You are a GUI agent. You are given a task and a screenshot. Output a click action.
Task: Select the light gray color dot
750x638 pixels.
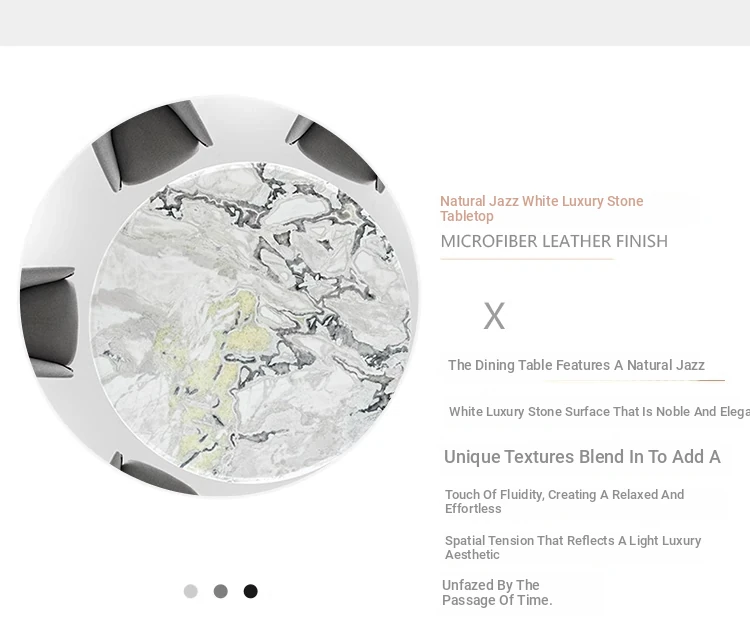tap(190, 591)
